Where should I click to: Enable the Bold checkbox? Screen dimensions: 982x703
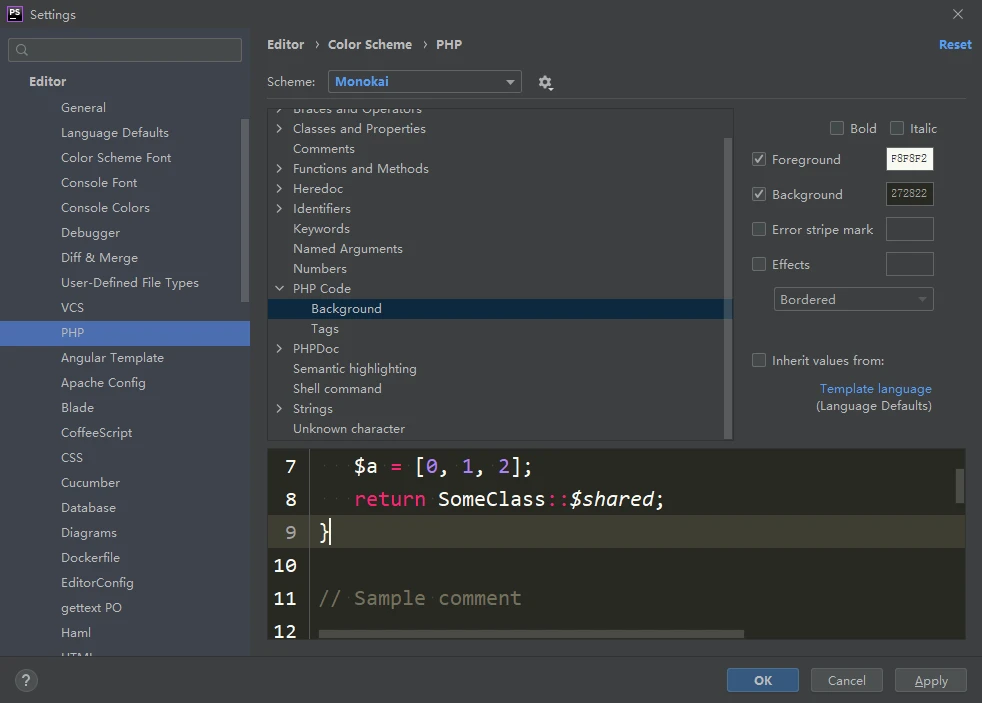coord(837,128)
